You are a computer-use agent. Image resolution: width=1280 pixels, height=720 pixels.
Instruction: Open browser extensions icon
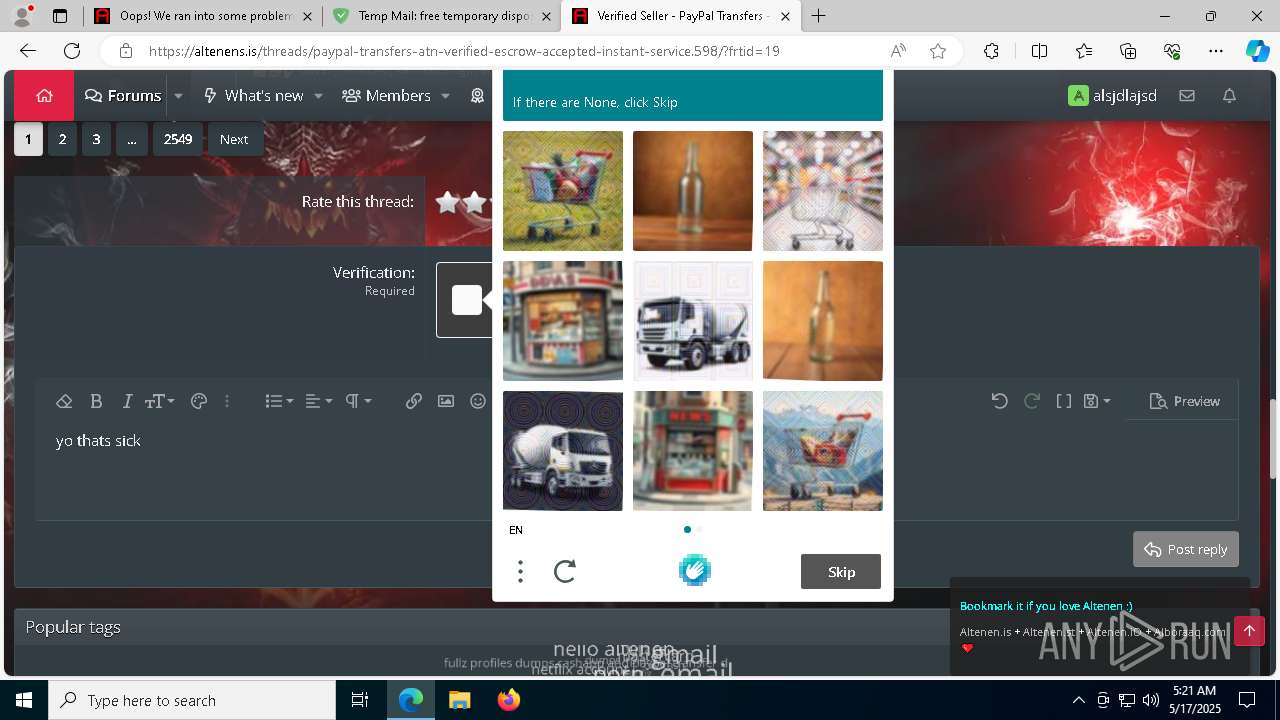click(991, 51)
